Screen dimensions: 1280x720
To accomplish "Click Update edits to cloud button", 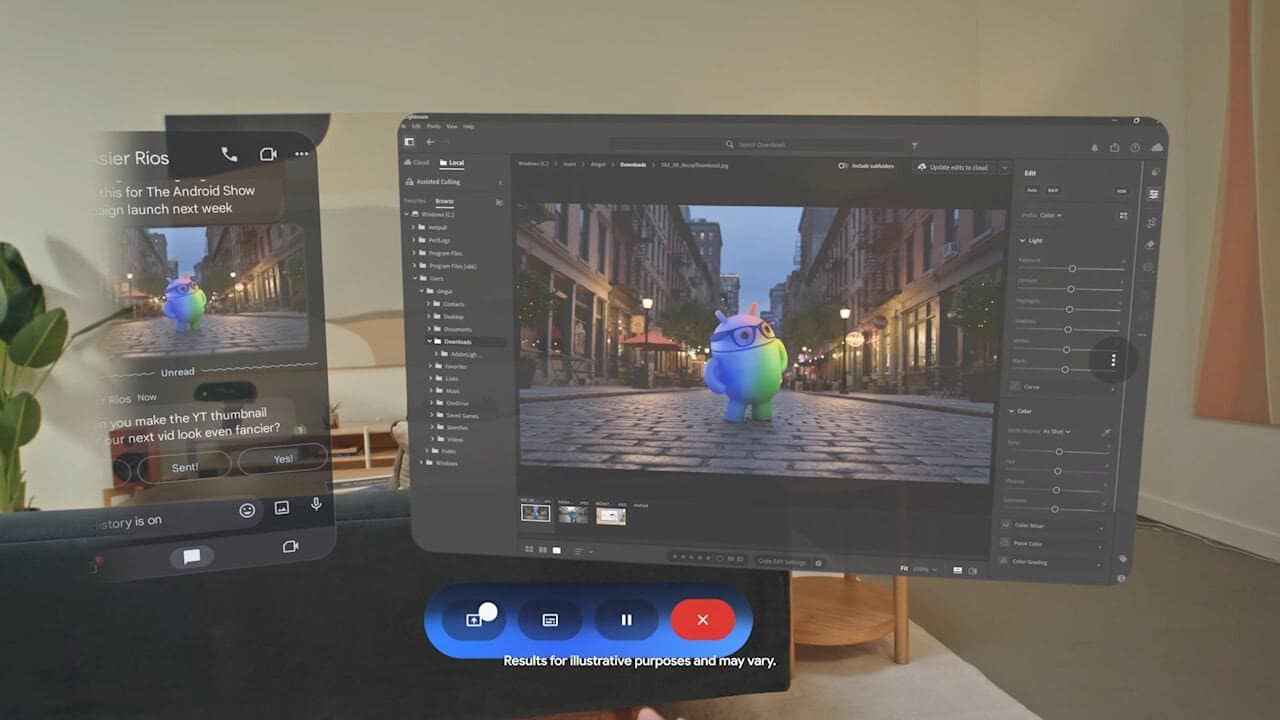I will (x=954, y=167).
